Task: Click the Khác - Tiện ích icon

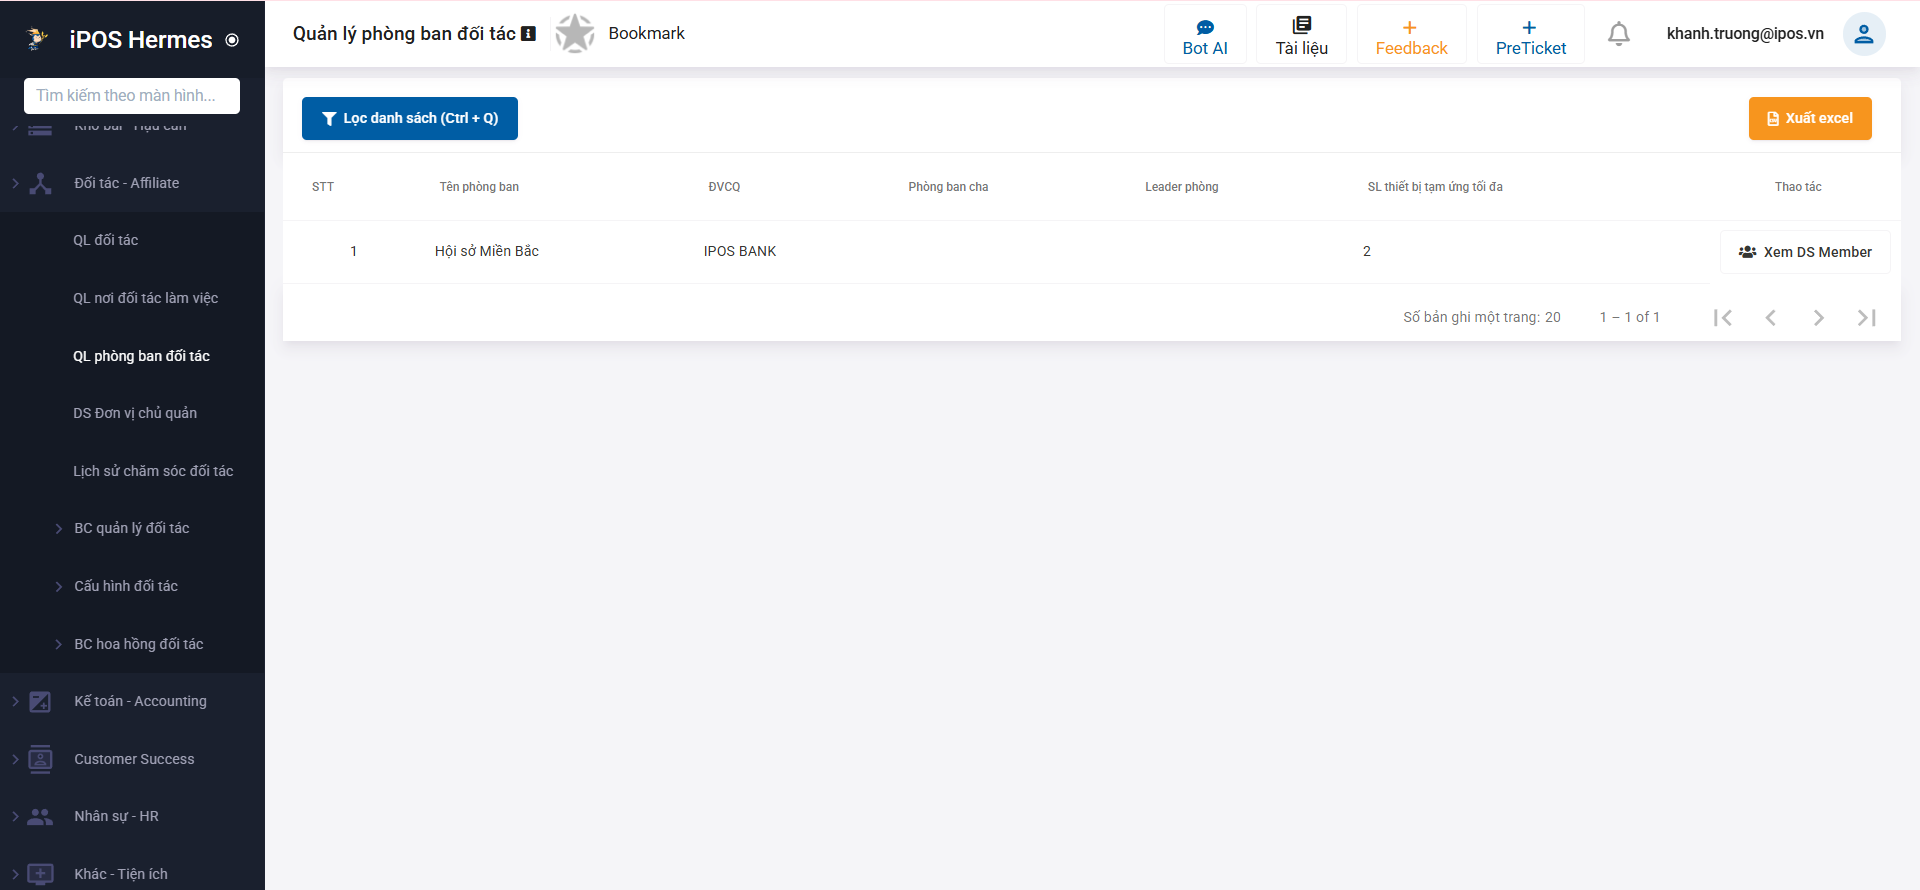Action: coord(40,874)
